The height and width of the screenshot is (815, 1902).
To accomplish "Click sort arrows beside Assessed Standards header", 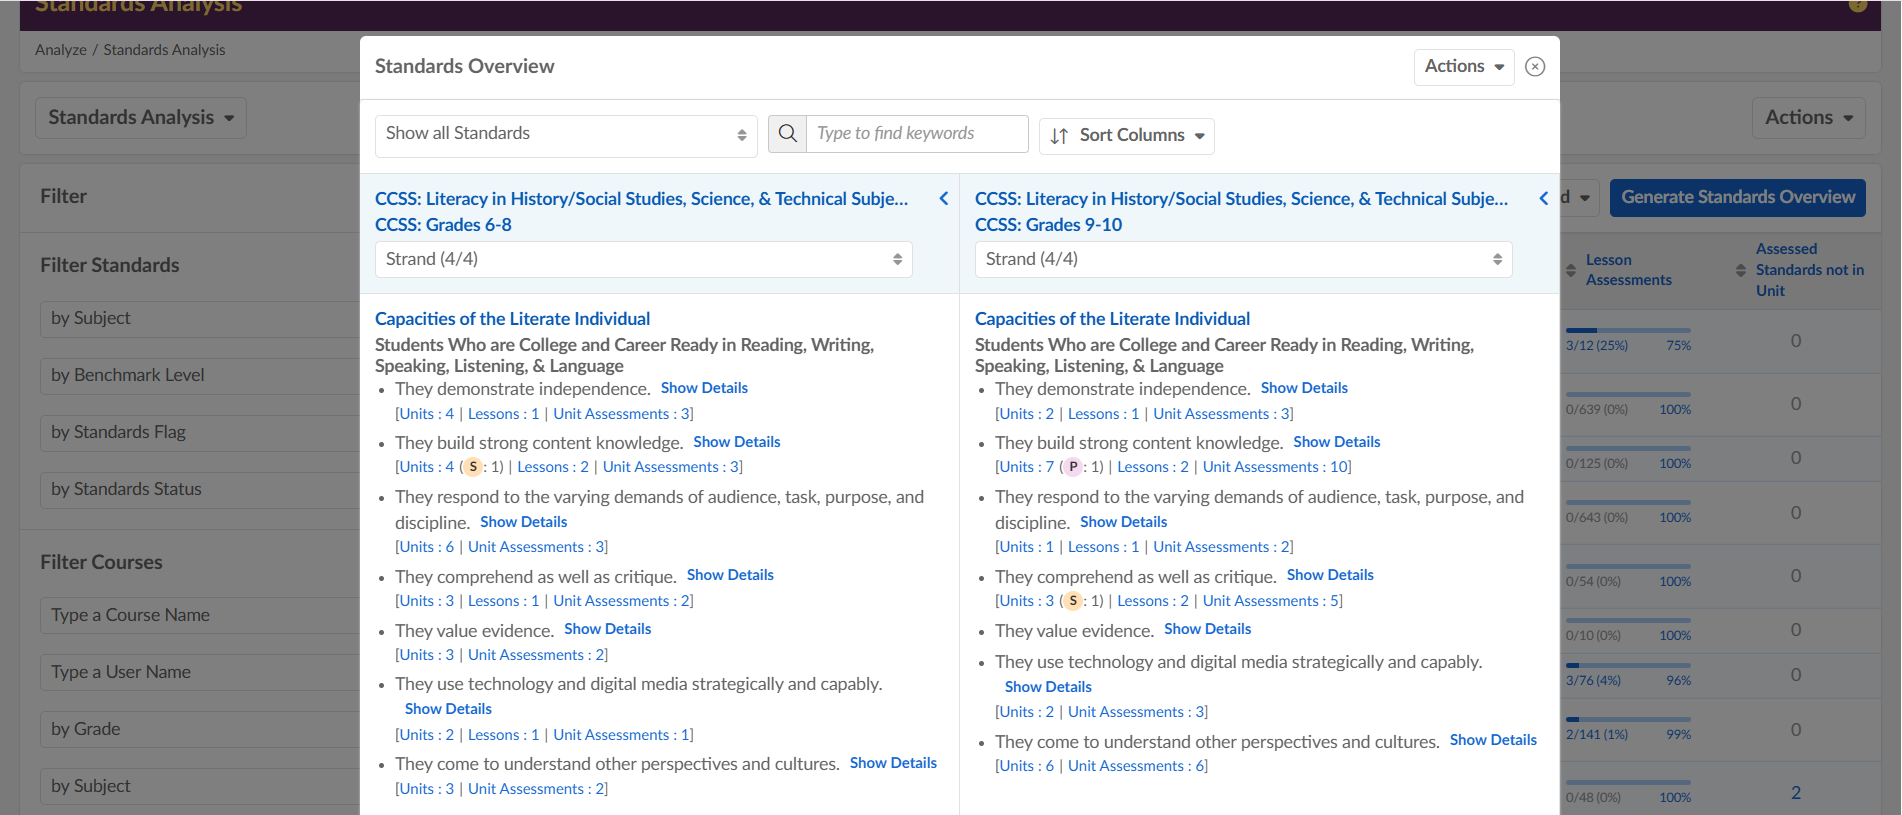I will click(1741, 271).
